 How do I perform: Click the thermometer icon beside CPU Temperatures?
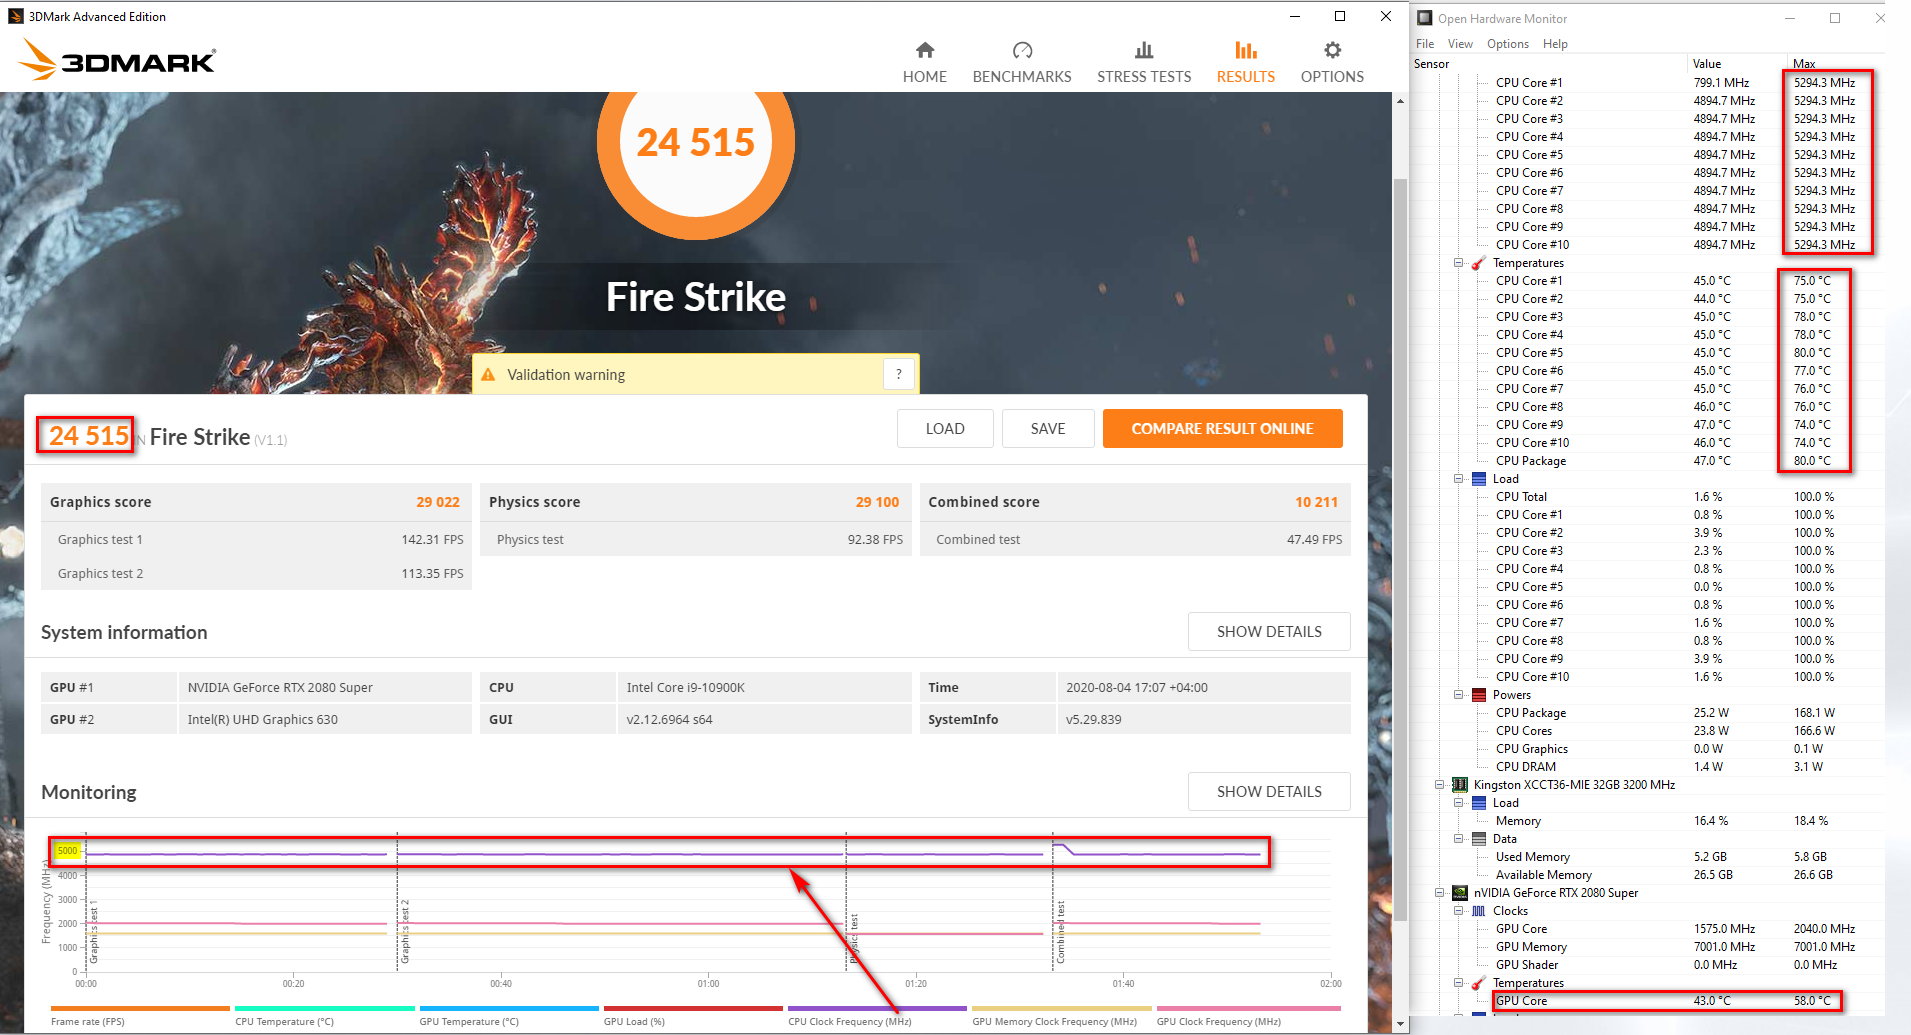pyautogui.click(x=1478, y=263)
